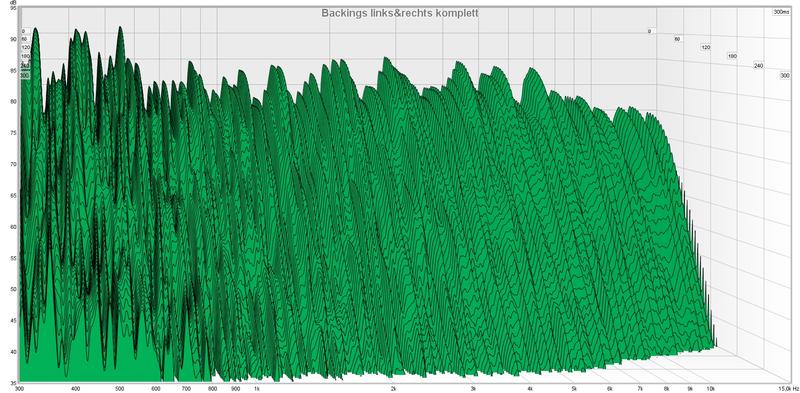The width and height of the screenshot is (800, 393).
Task: Click the 8k tick on the frequency axis
Action: (x=666, y=389)
